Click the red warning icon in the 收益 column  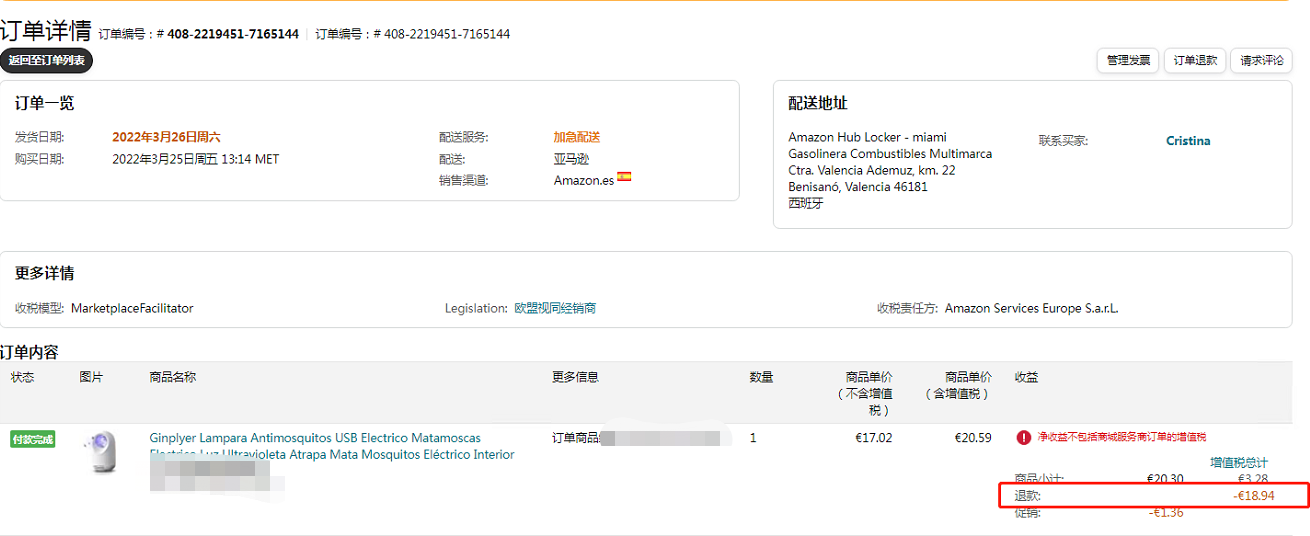tap(1024, 437)
